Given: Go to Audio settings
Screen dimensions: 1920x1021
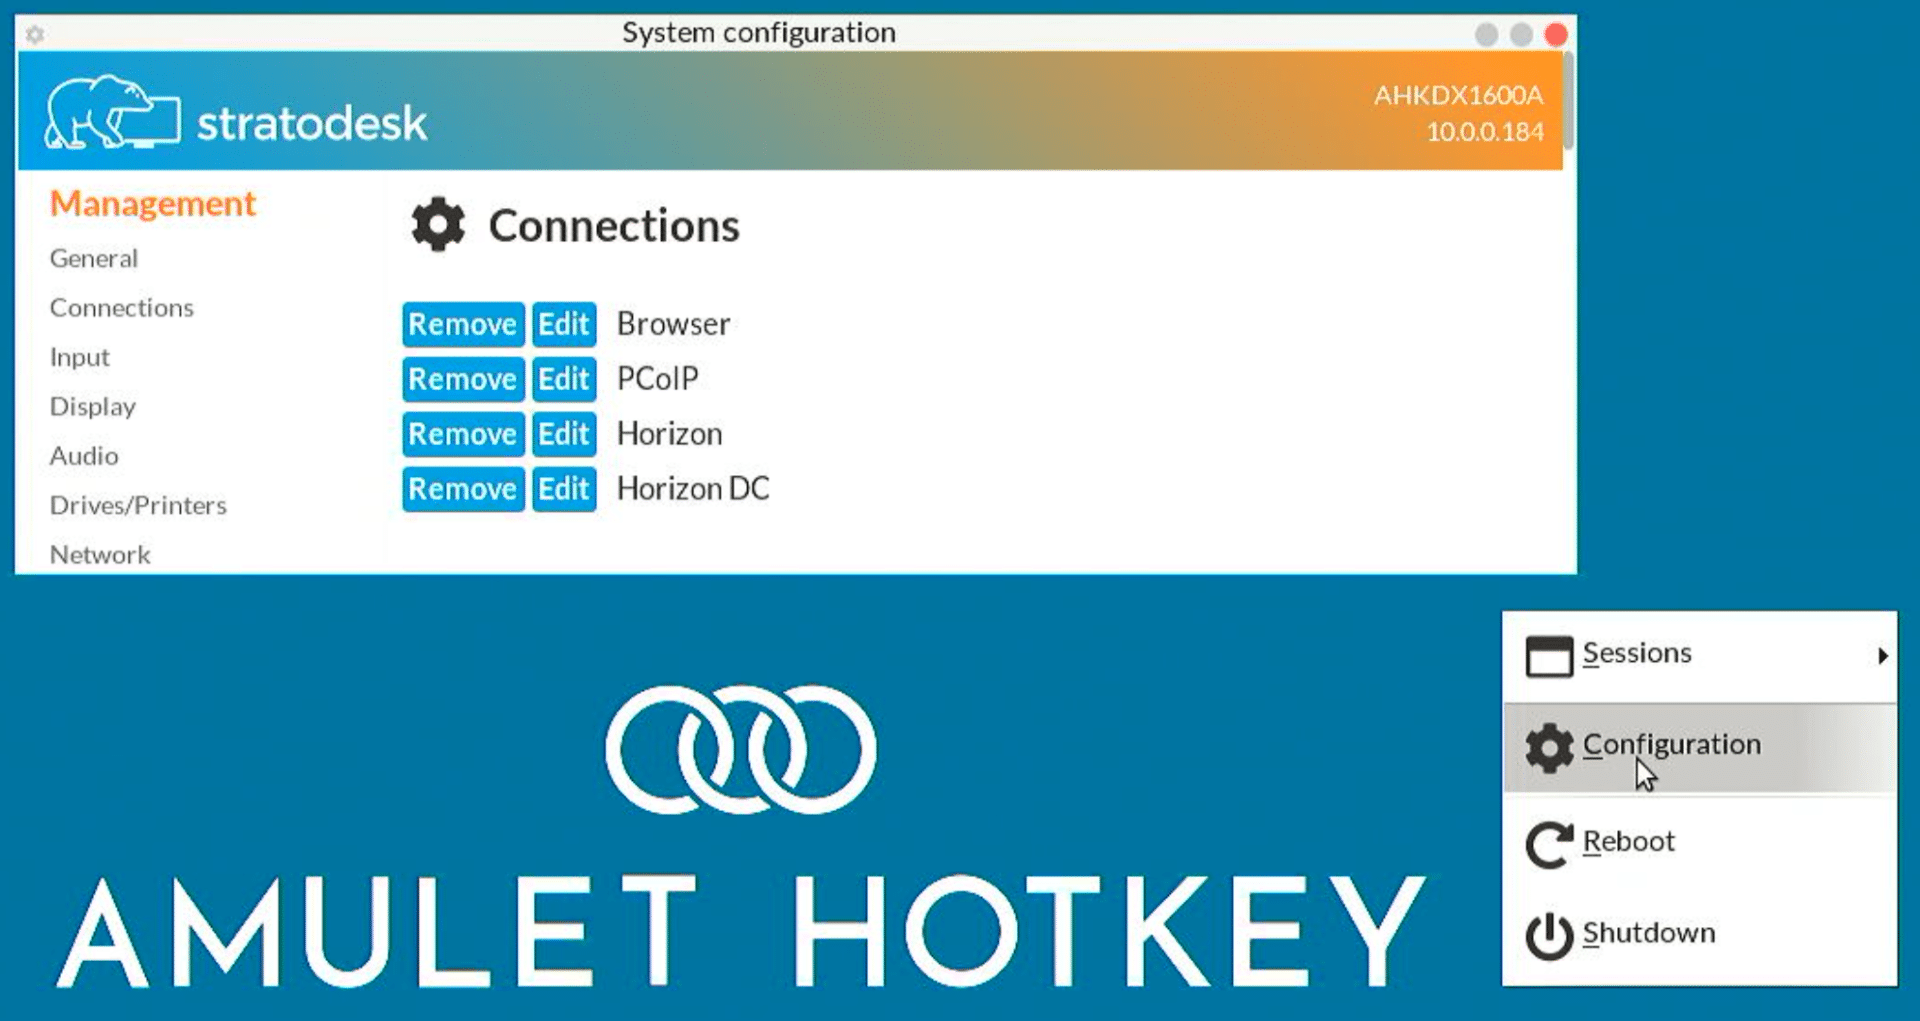Looking at the screenshot, I should 84,455.
